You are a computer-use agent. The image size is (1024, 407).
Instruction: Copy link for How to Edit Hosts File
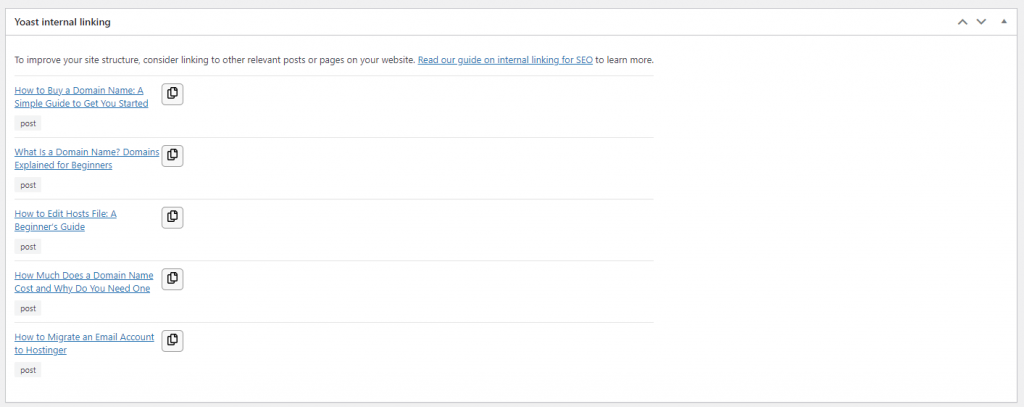[x=172, y=217]
